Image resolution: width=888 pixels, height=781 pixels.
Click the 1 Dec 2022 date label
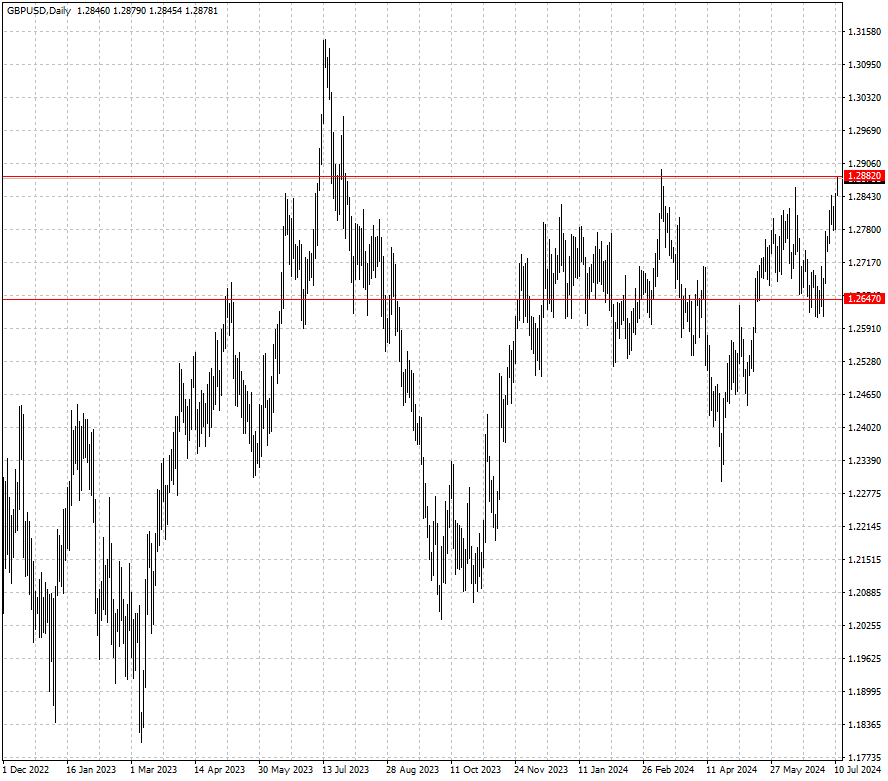tap(25, 770)
